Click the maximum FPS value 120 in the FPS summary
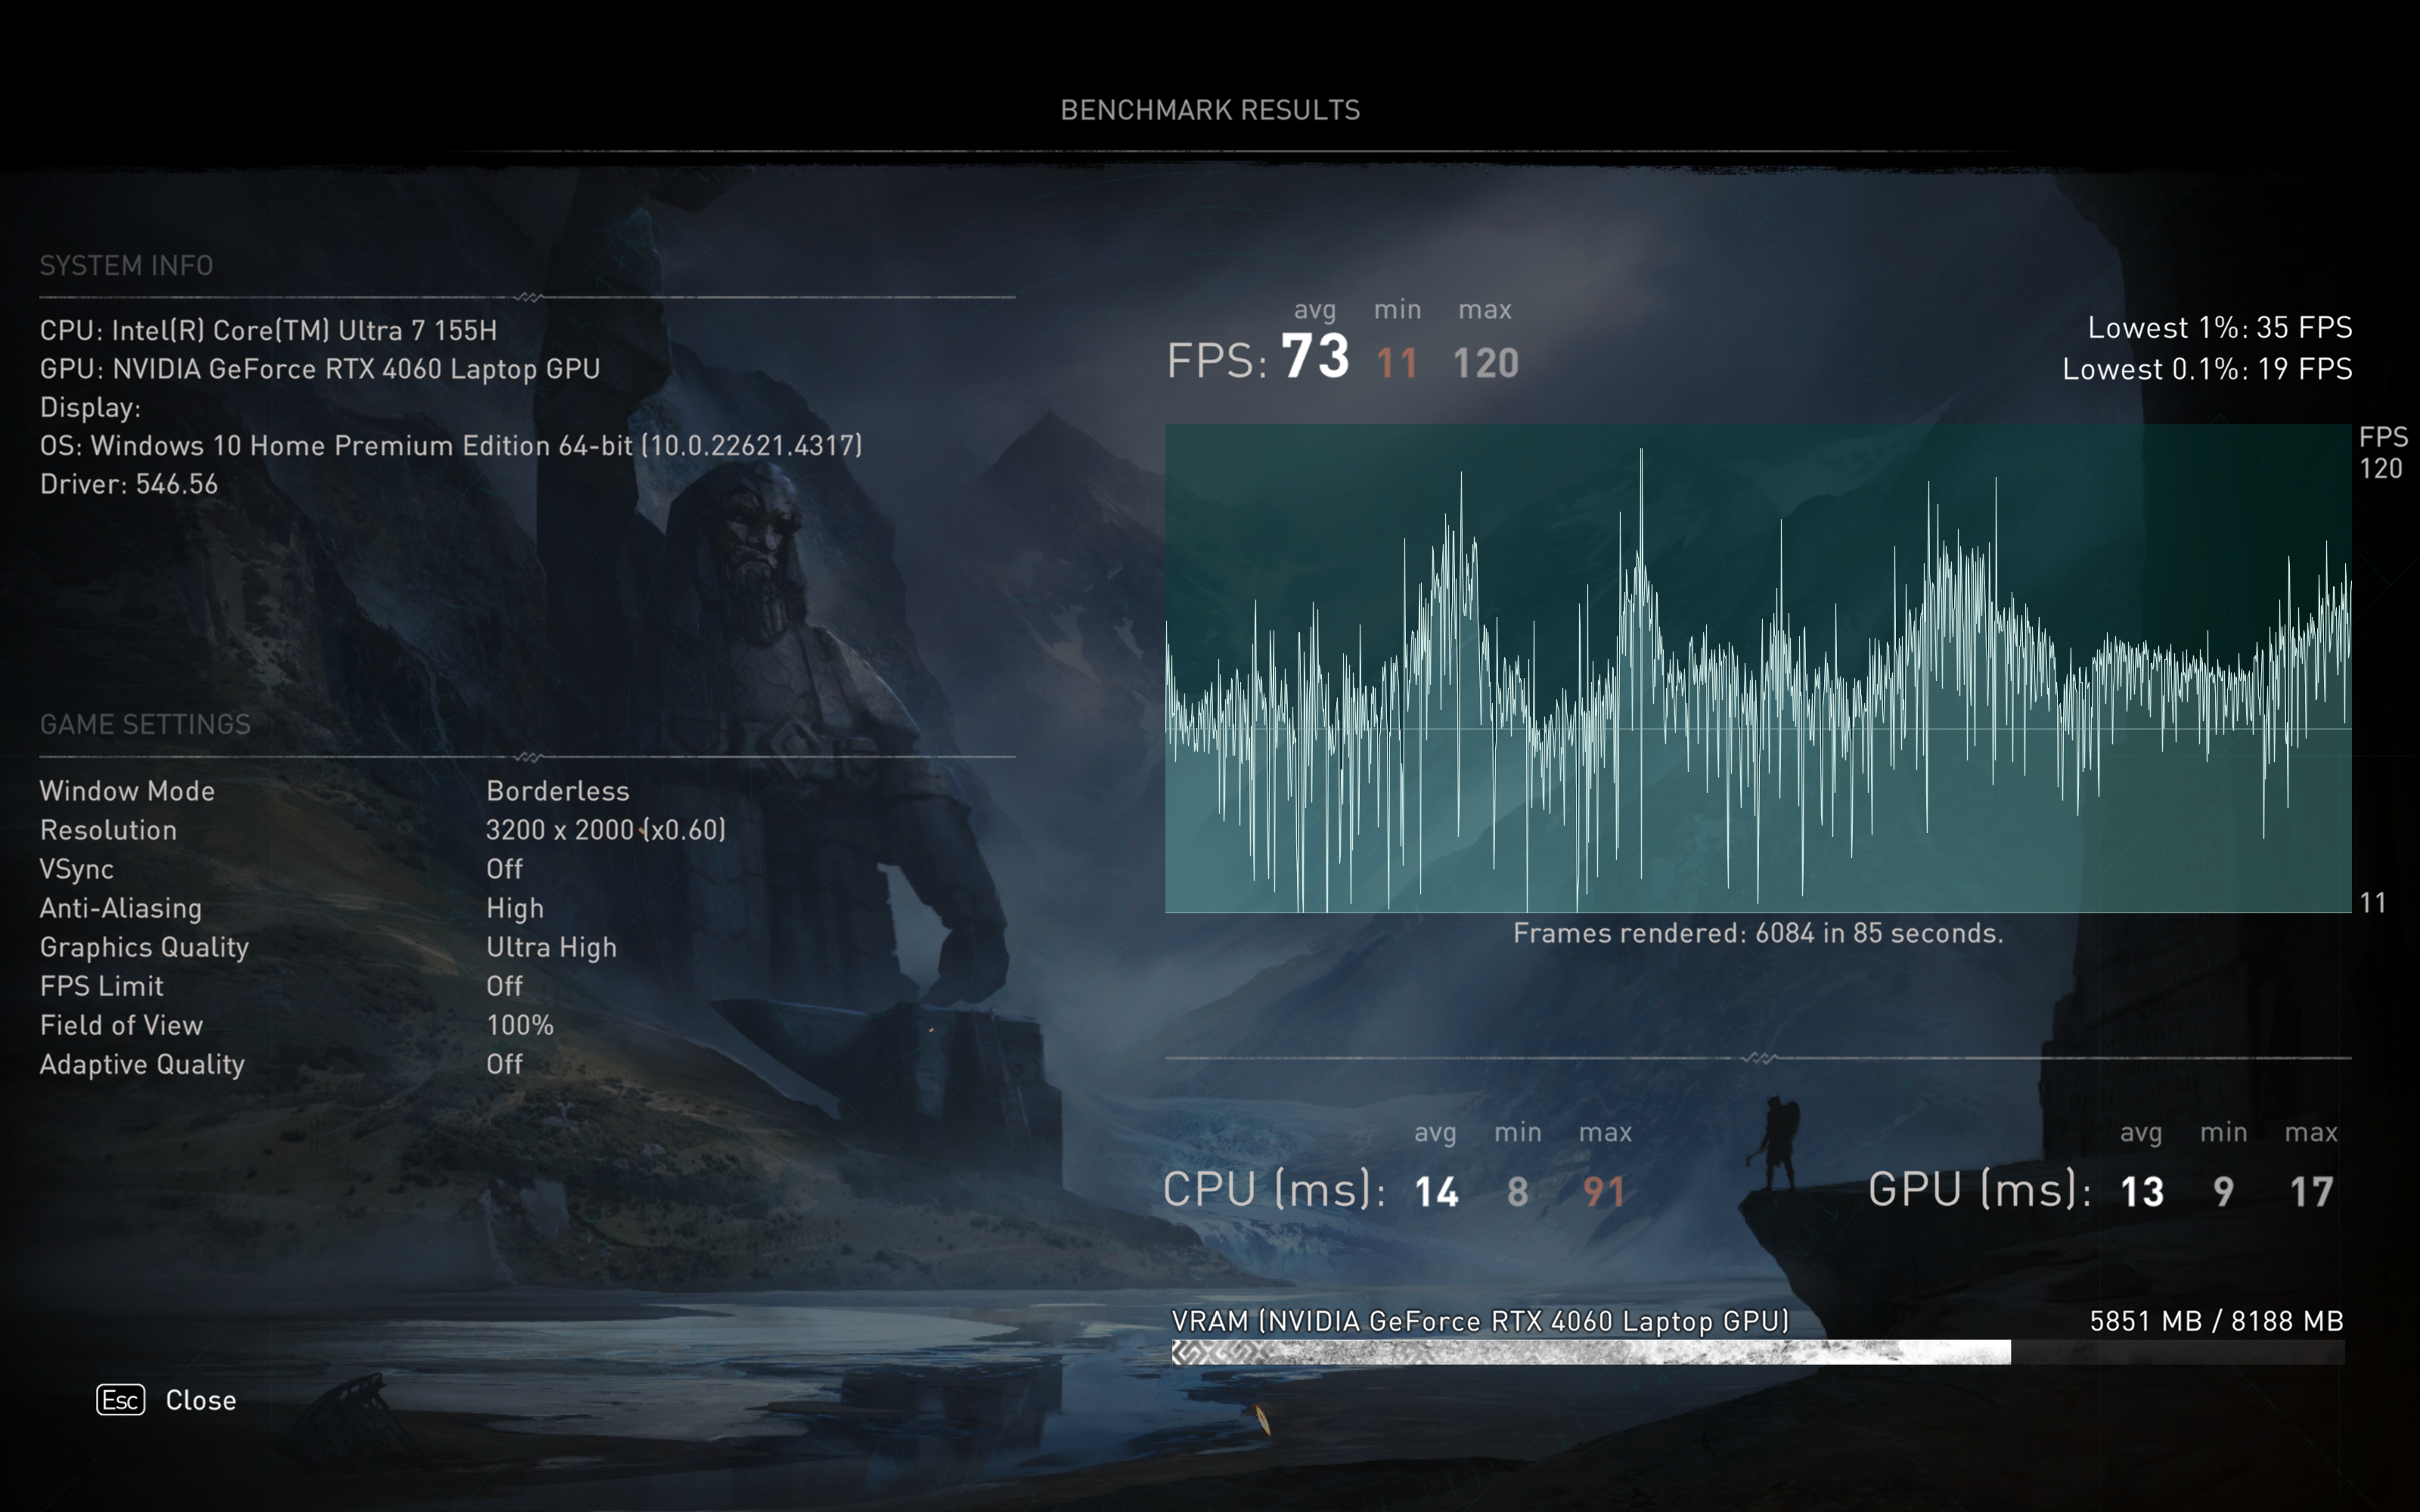 tap(1486, 363)
